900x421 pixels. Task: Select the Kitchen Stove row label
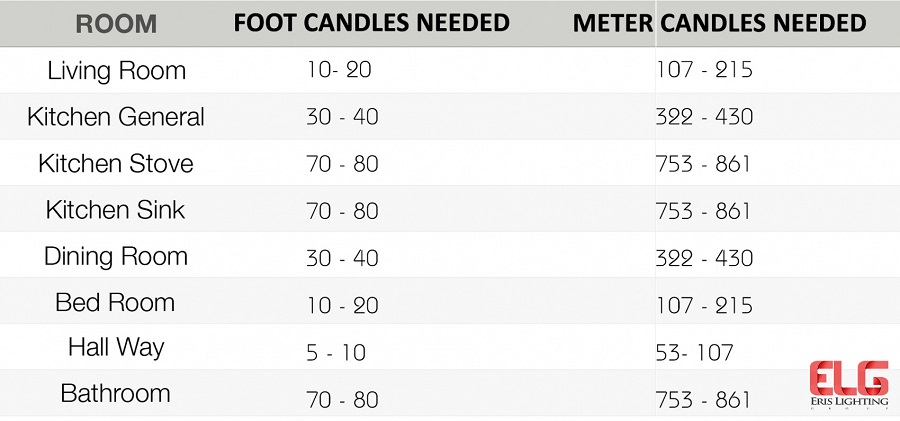(115, 163)
